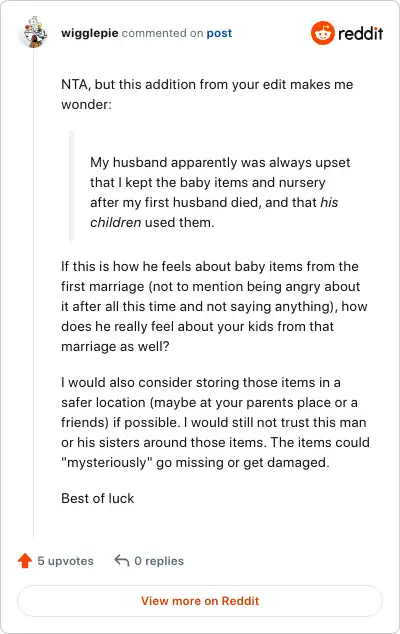Click the "View more on Reddit" button

click(200, 601)
